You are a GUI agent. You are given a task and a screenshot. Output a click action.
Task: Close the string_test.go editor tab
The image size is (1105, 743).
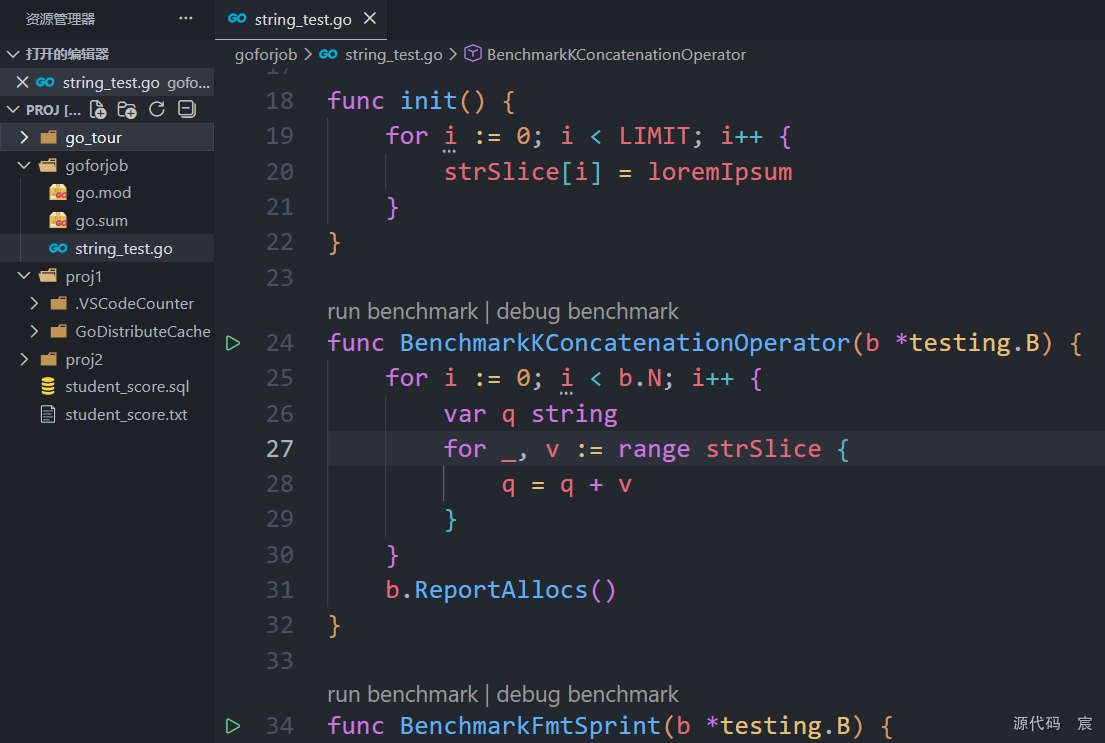tap(370, 18)
